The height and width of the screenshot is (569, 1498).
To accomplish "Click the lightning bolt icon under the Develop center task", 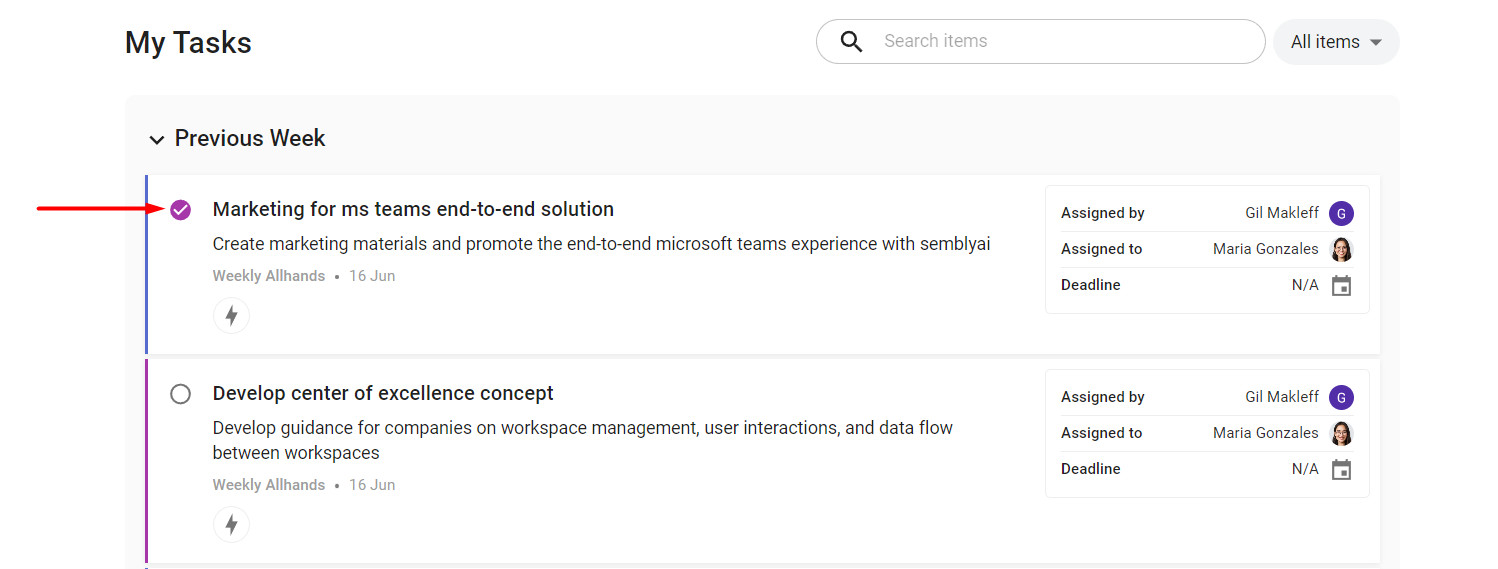I will point(231,524).
